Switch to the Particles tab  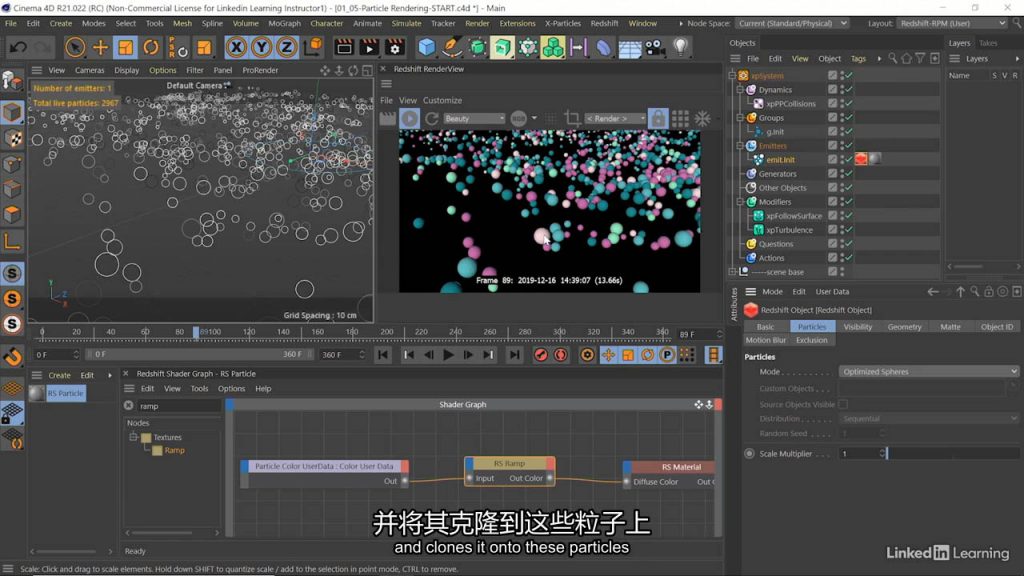tap(812, 327)
